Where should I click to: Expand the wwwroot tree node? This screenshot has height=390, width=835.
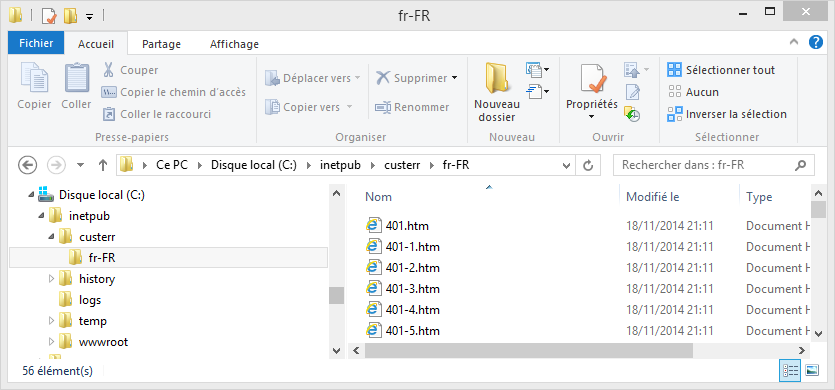[51, 342]
